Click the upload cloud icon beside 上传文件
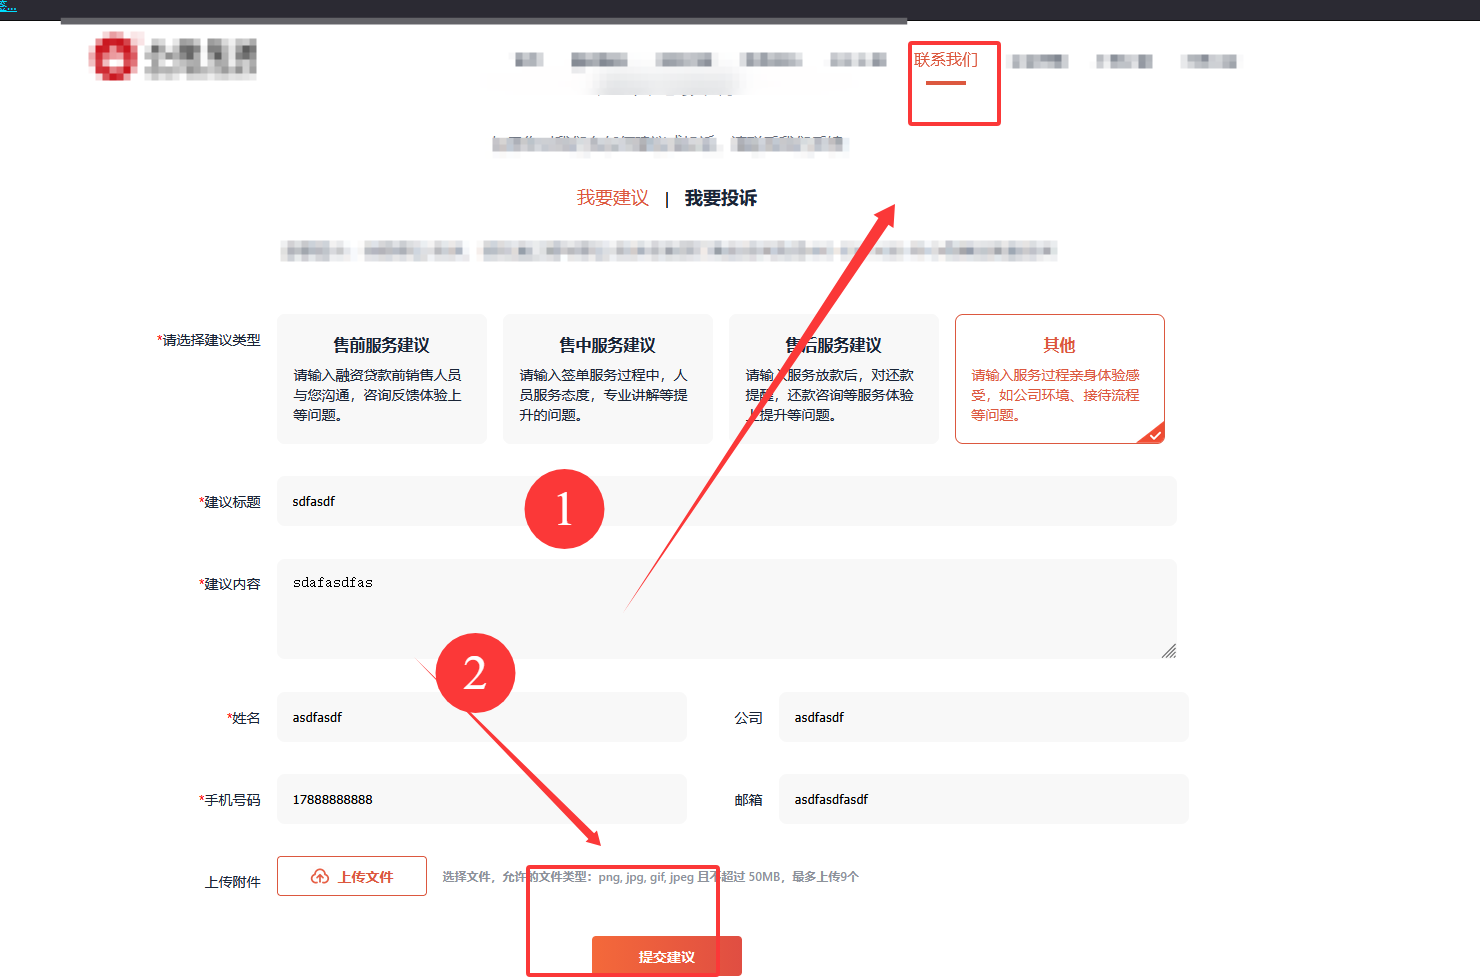The width and height of the screenshot is (1480, 980). [x=320, y=877]
